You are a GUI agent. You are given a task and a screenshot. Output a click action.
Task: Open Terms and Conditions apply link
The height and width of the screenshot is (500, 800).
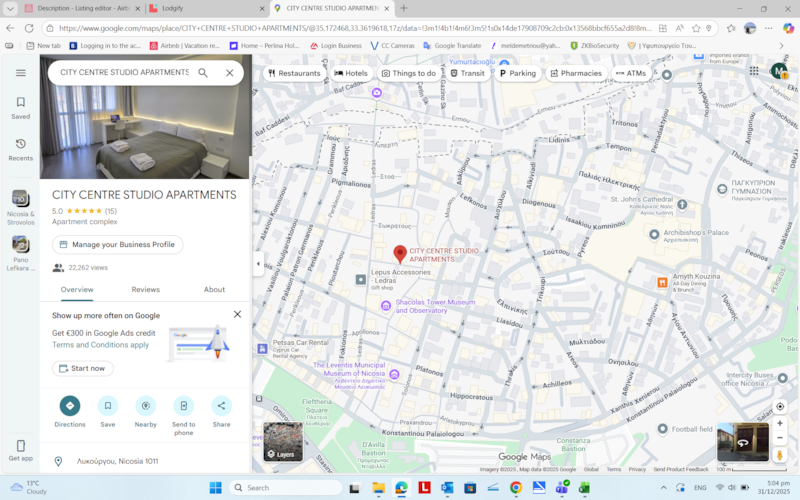coord(101,345)
